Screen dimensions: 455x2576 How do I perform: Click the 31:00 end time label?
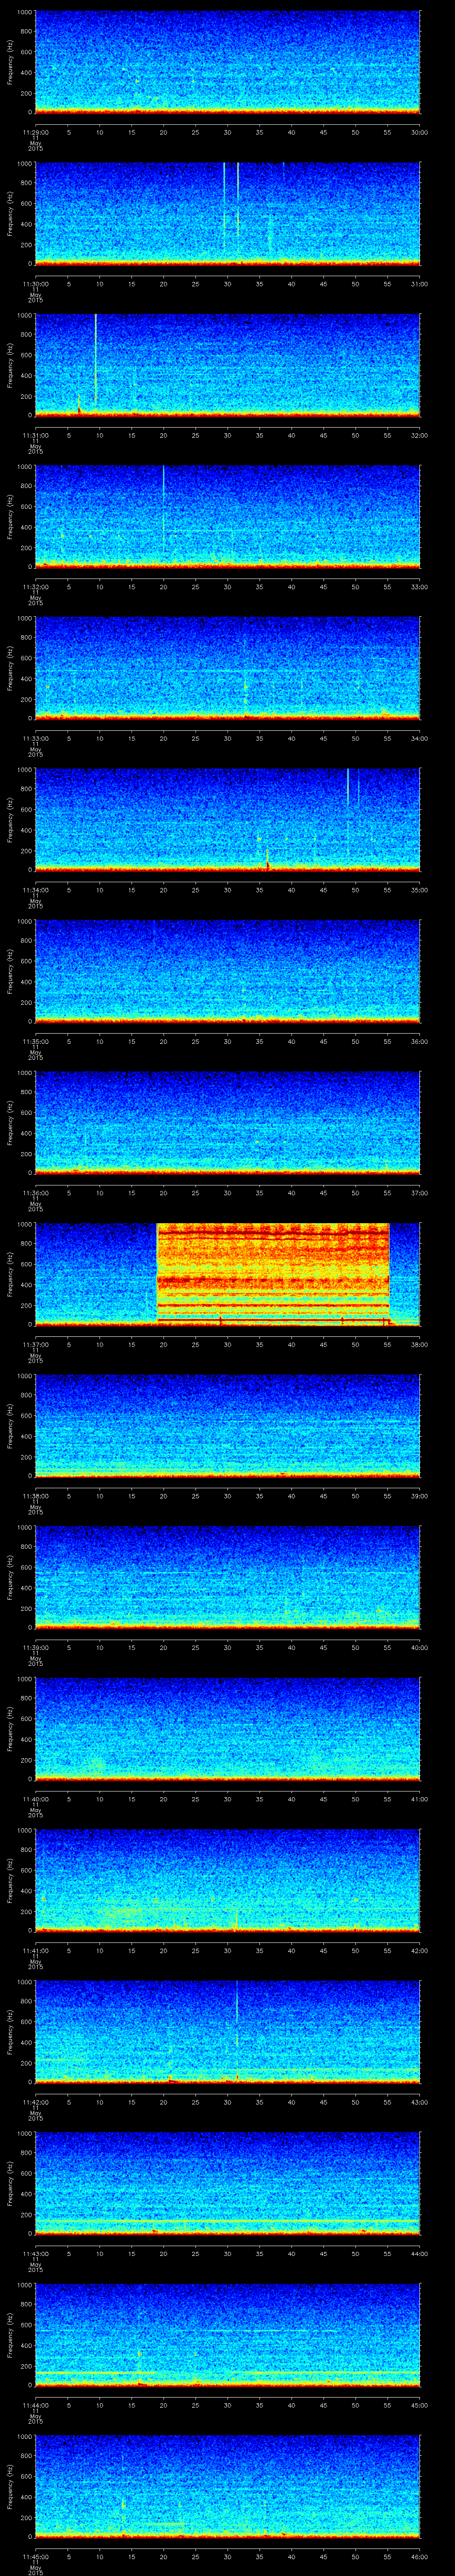(419, 284)
